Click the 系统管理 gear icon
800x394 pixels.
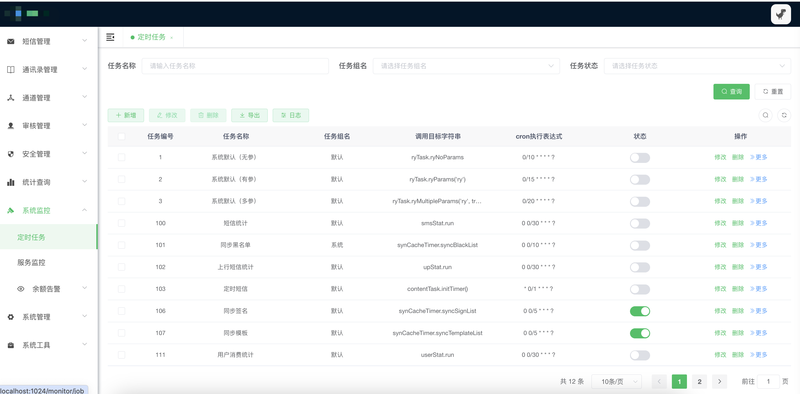click(x=10, y=317)
